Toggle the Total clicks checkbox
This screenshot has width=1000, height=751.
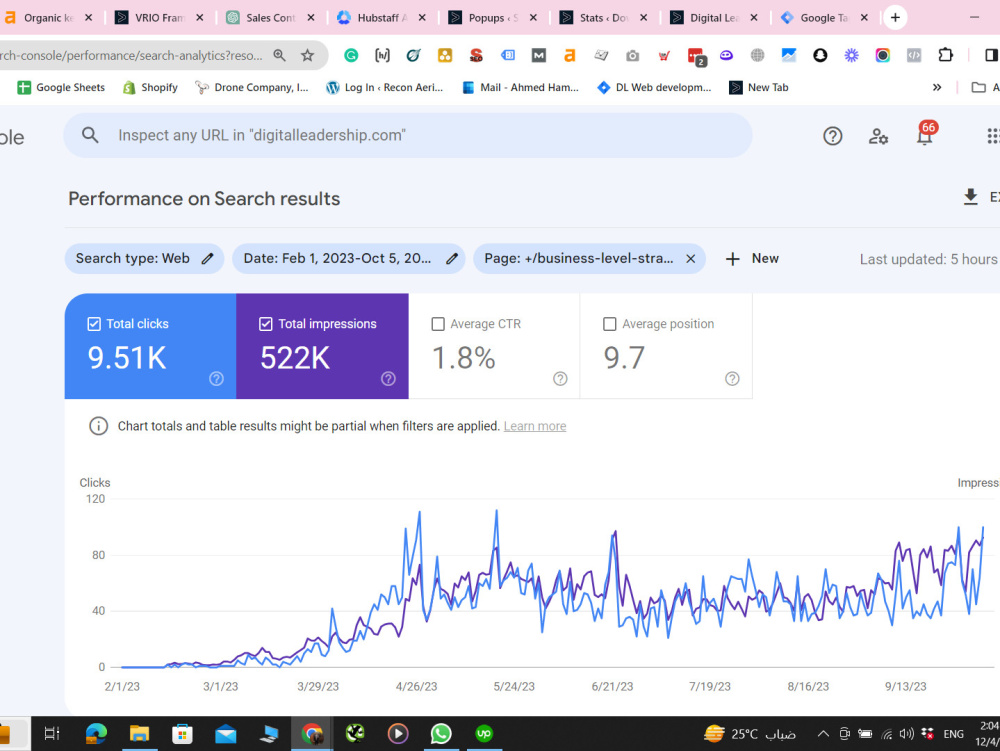[94, 324]
